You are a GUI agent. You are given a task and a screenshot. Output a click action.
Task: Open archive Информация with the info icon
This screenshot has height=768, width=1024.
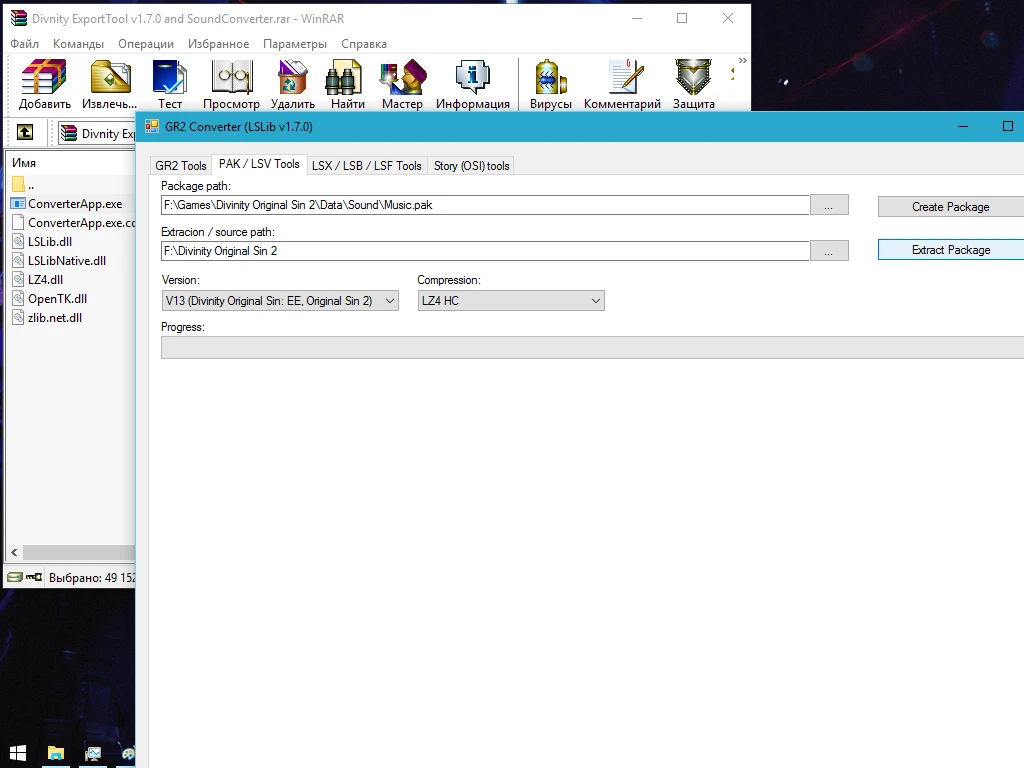point(473,82)
